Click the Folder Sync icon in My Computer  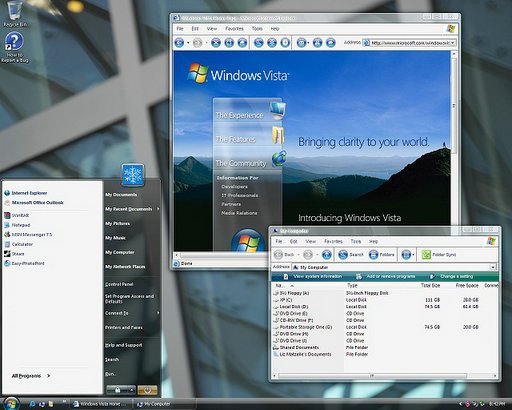coord(426,255)
